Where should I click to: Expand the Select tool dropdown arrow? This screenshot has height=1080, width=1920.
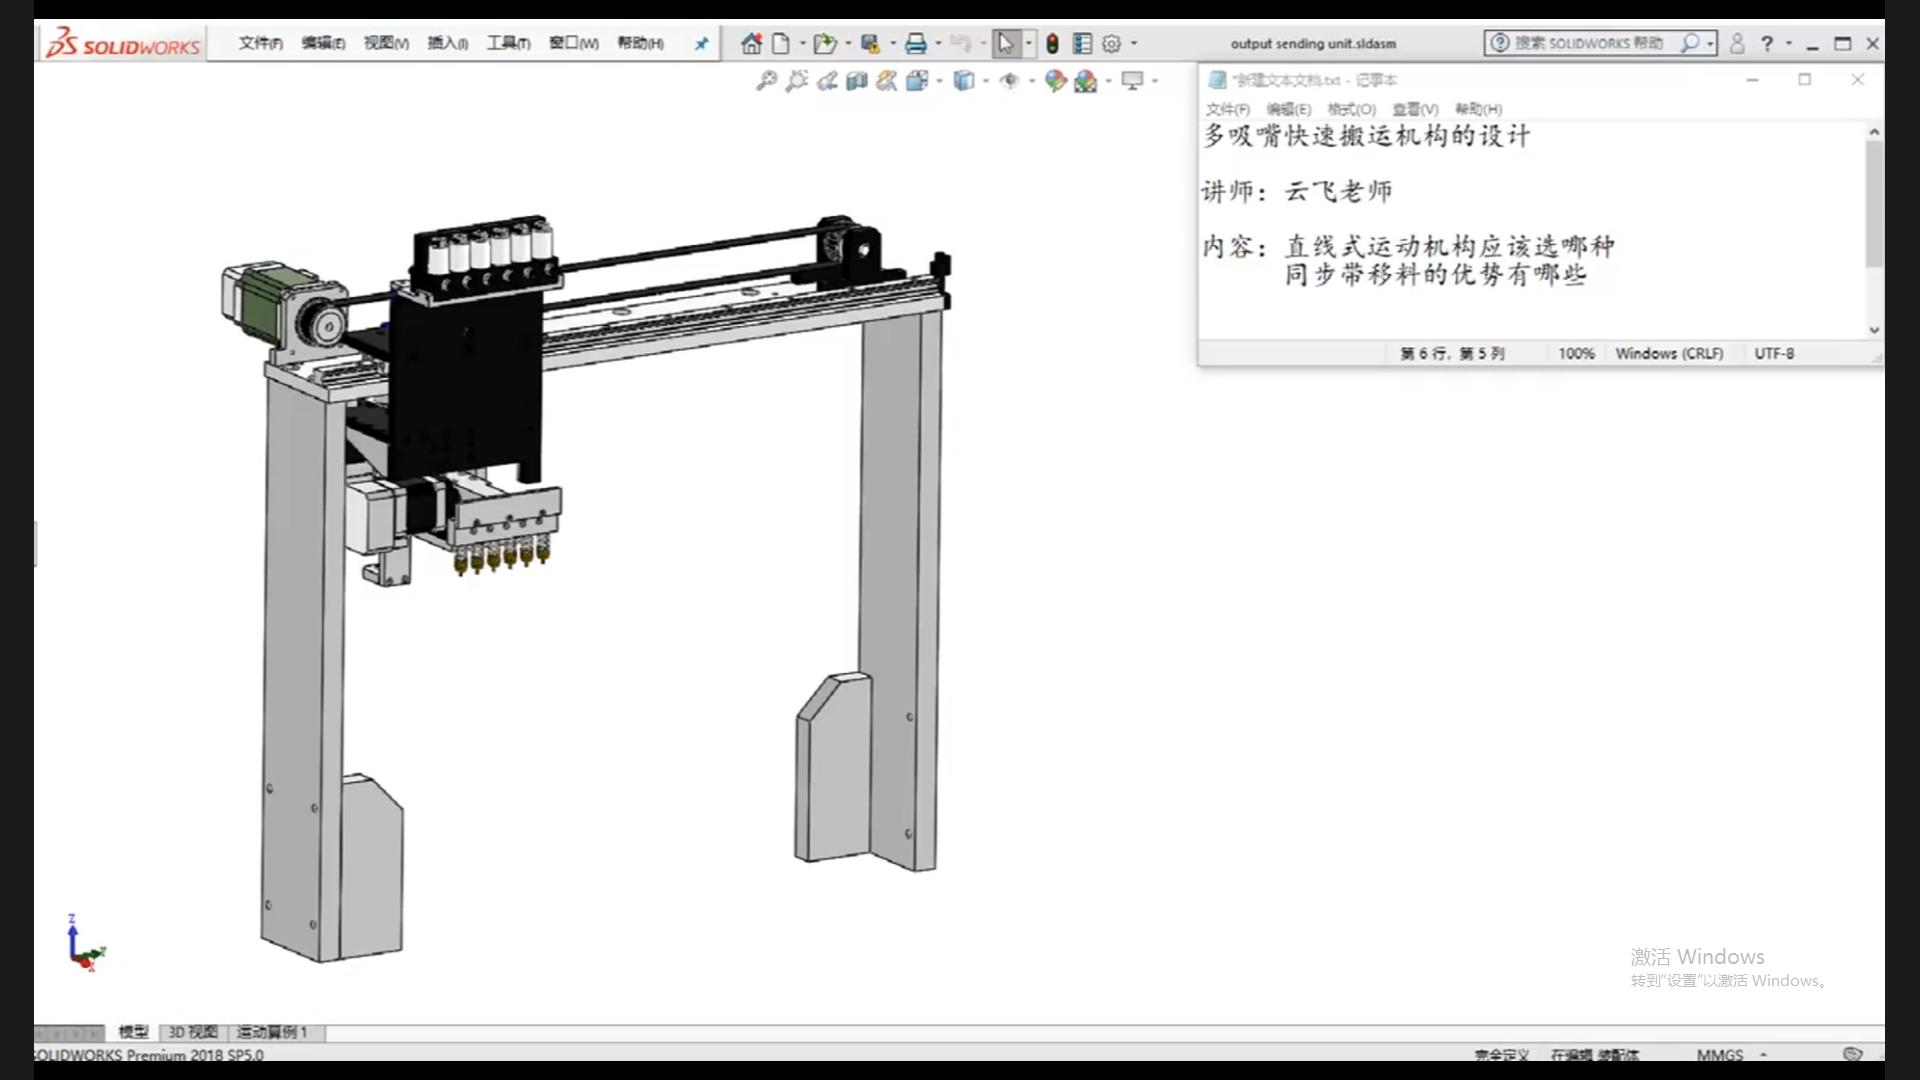coord(1029,43)
